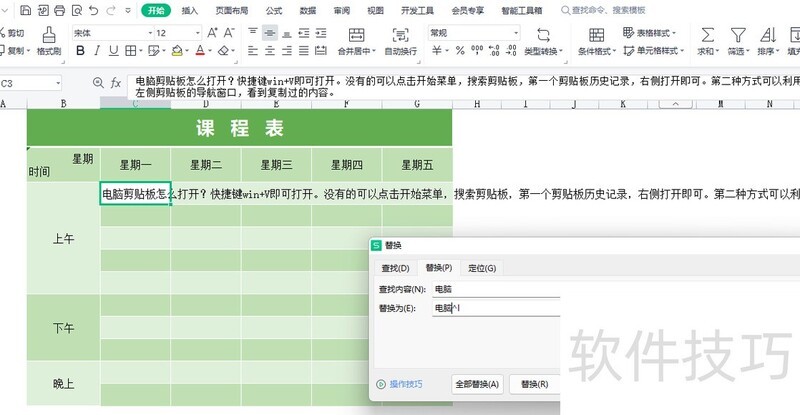This screenshot has width=800, height=415.
Task: Click the Filter (筛选) funnel icon
Action: pos(738,35)
